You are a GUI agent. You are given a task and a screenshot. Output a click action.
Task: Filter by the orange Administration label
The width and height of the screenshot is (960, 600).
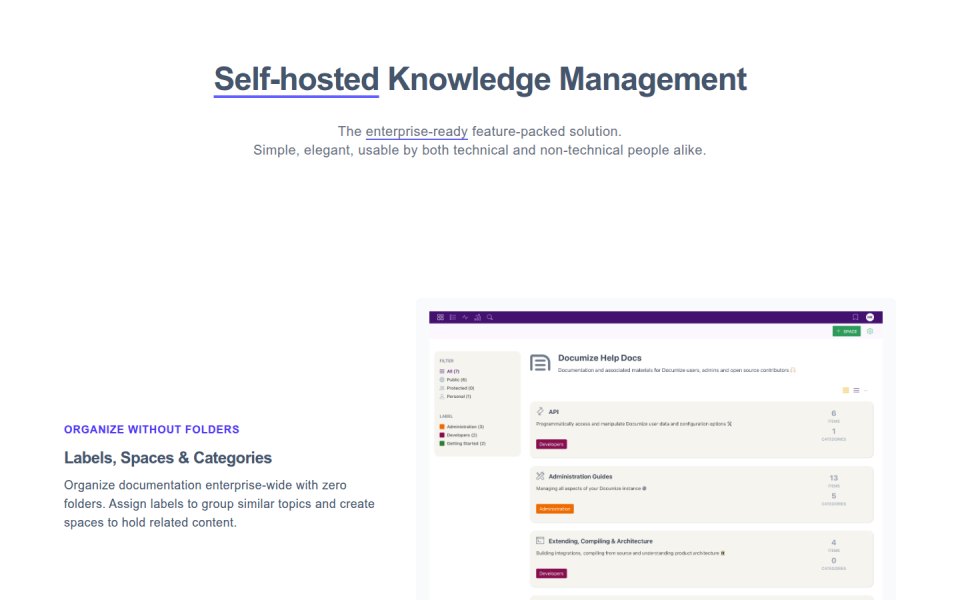[x=462, y=427]
